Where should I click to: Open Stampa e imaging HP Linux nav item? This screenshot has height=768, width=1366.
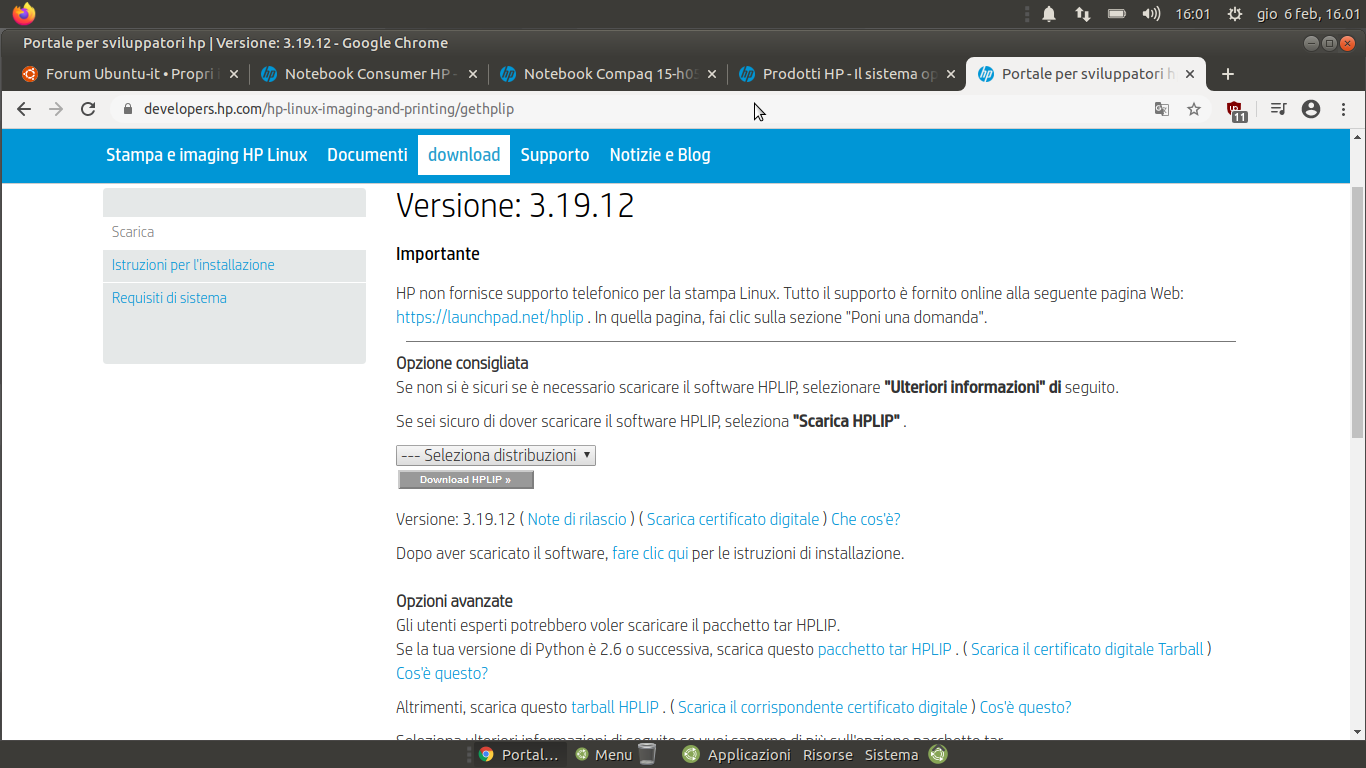point(207,155)
